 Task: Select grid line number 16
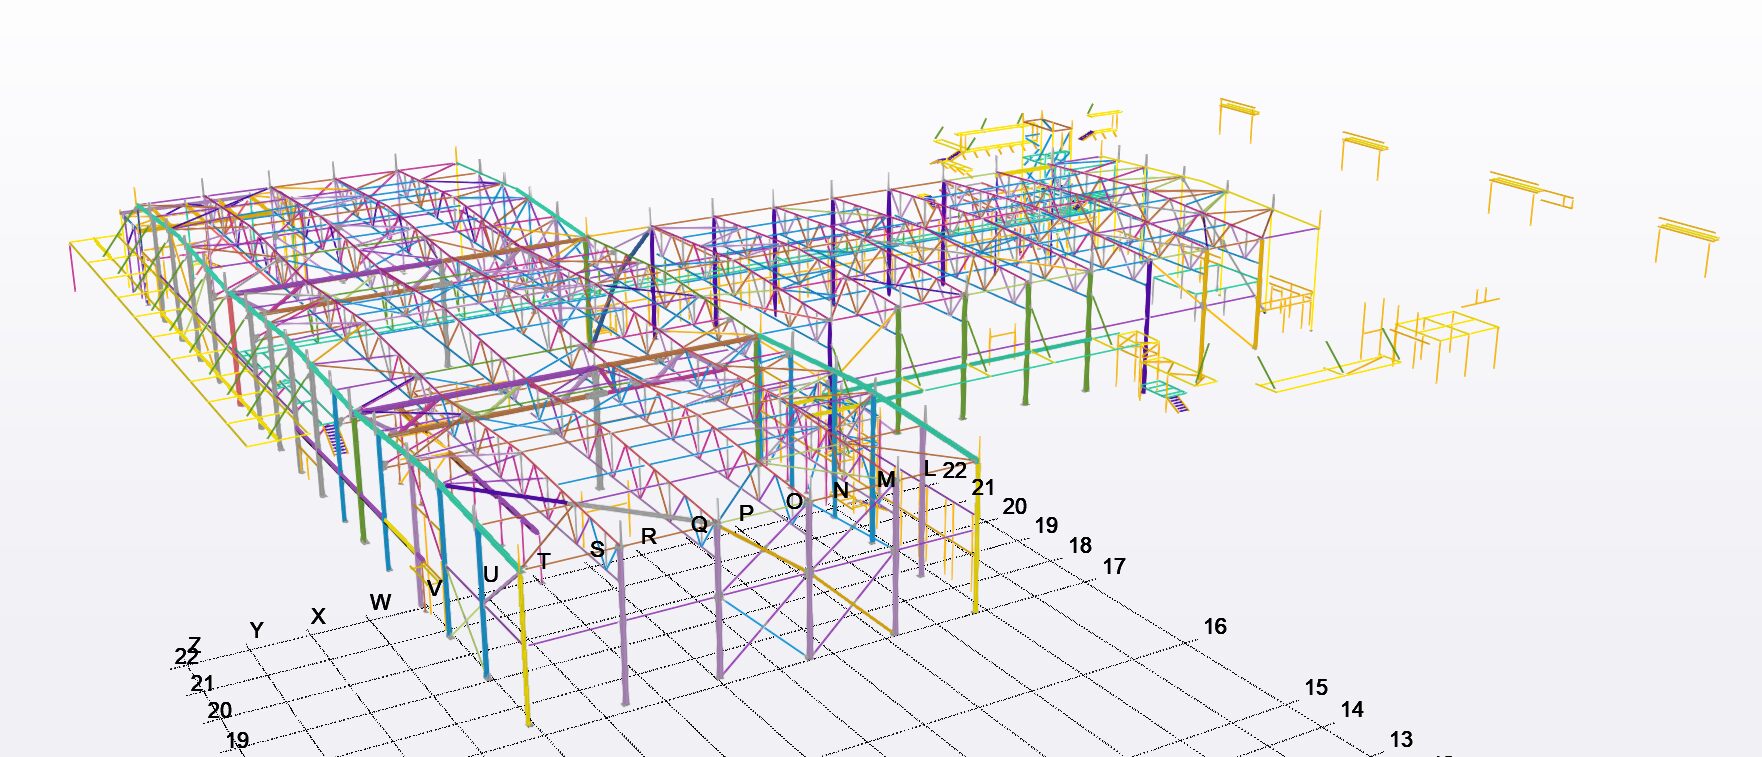click(x=1215, y=626)
